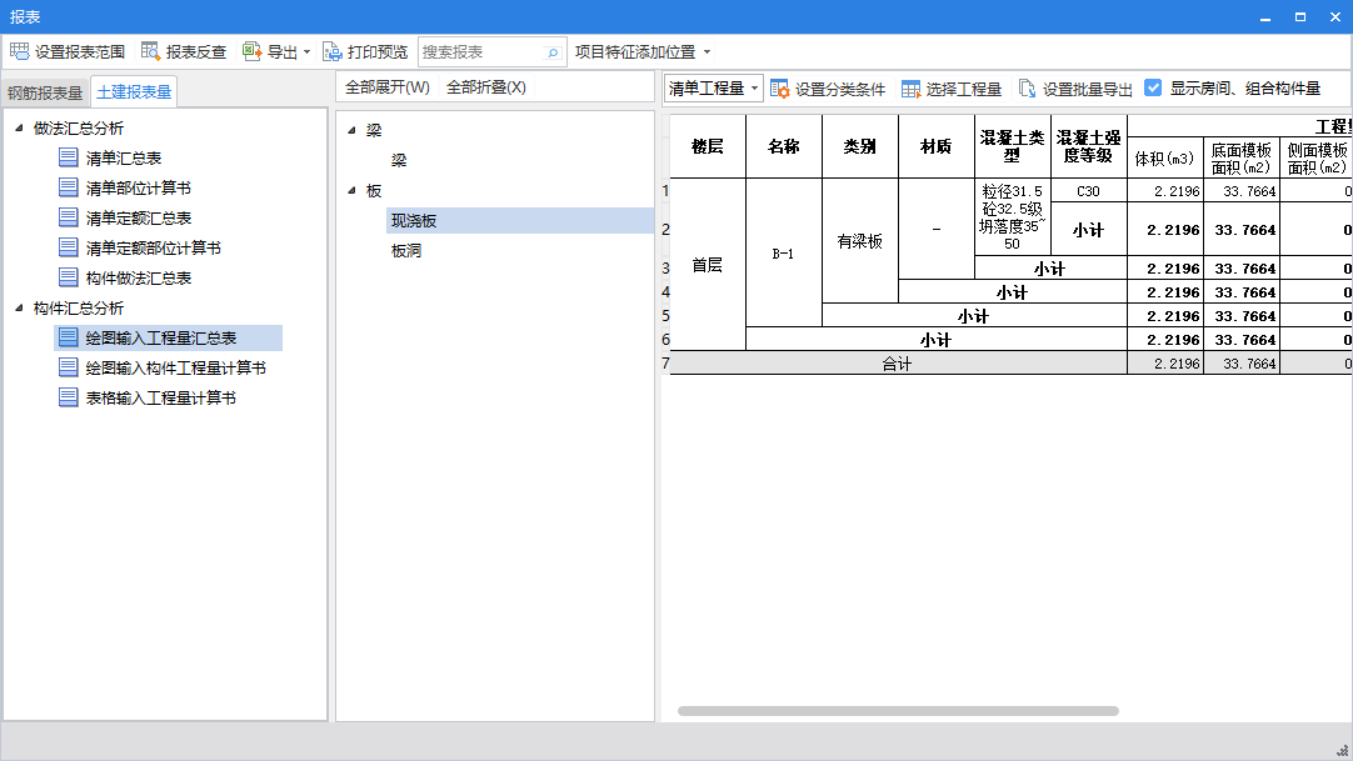Click the 选择工程量 icon

click(x=910, y=89)
